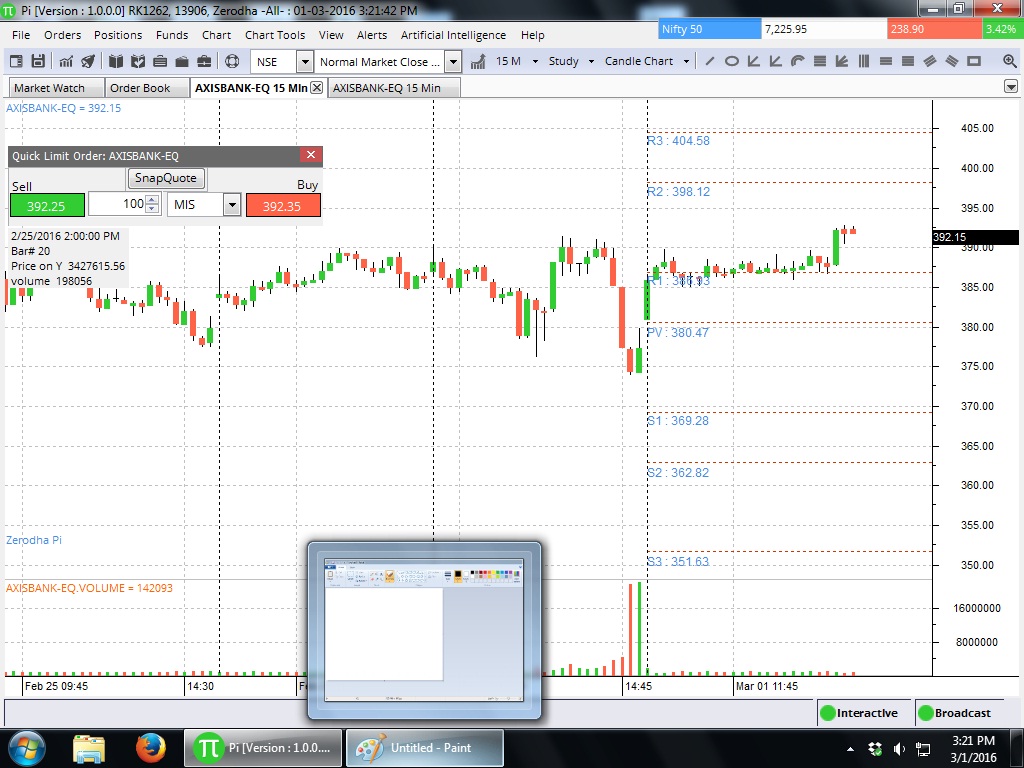Open the Windows Start menu
The width and height of the screenshot is (1024, 768).
pos(27,748)
